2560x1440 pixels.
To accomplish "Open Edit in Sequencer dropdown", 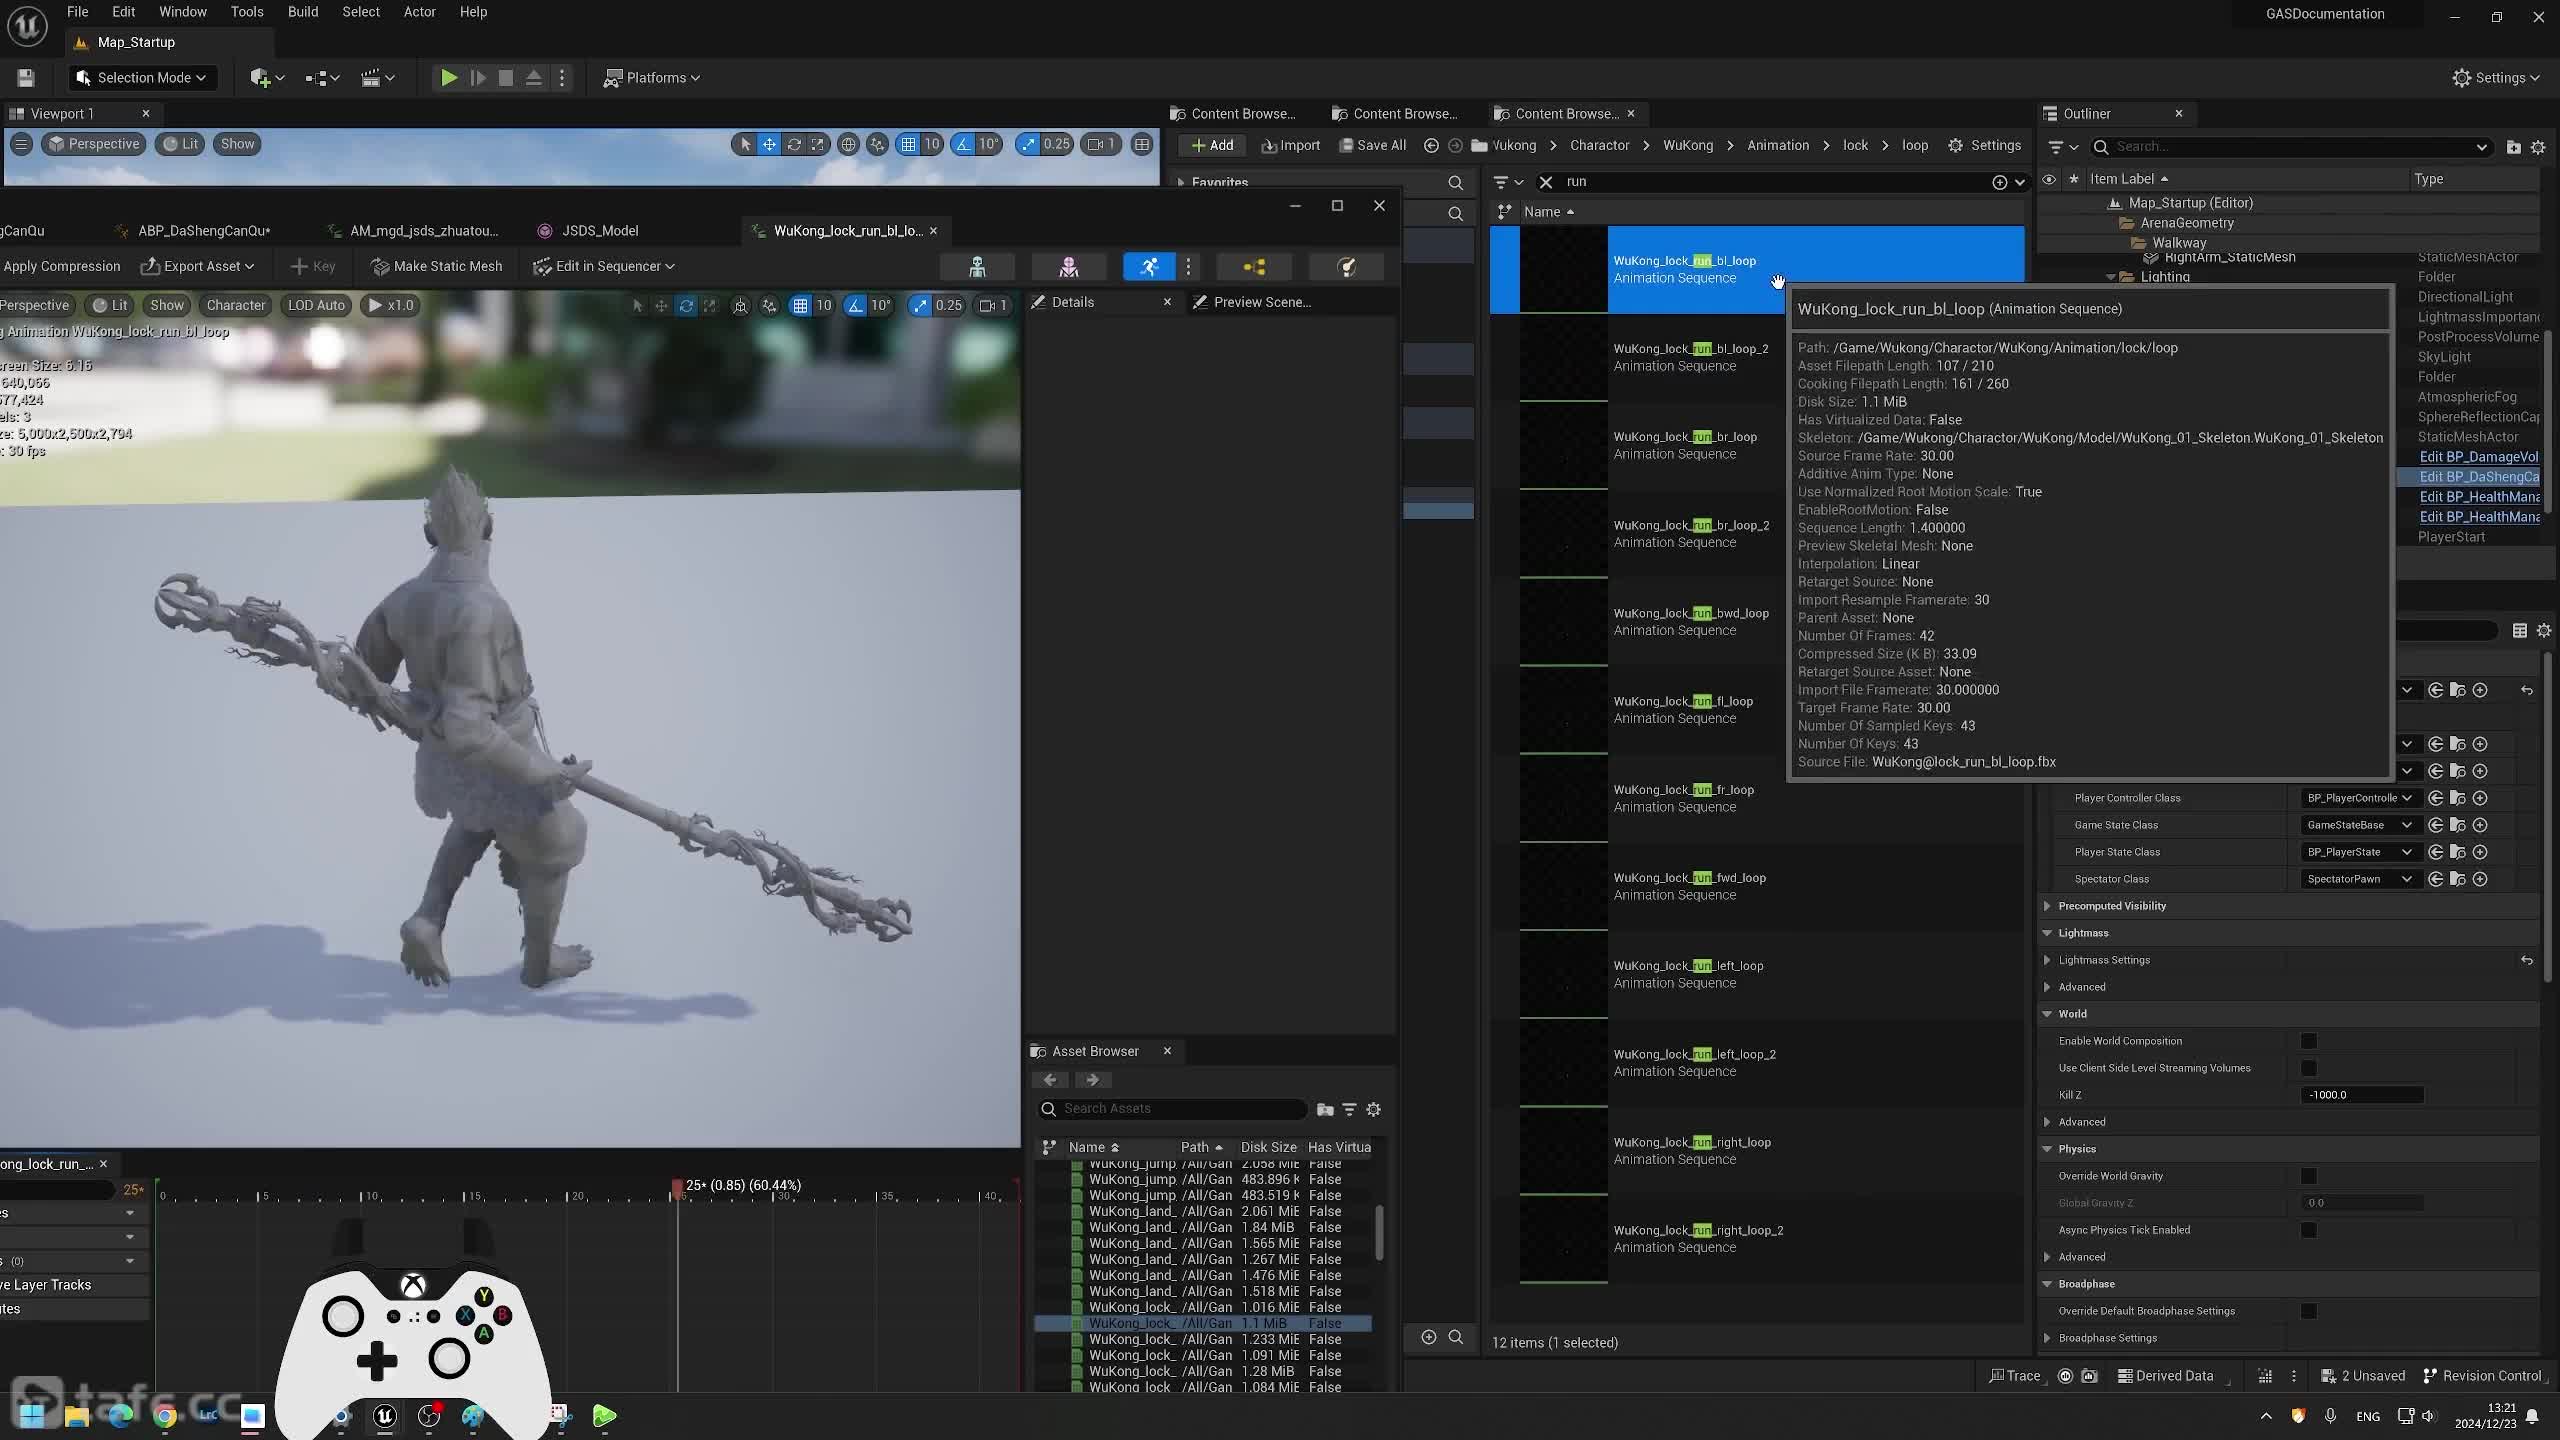I will click(604, 266).
